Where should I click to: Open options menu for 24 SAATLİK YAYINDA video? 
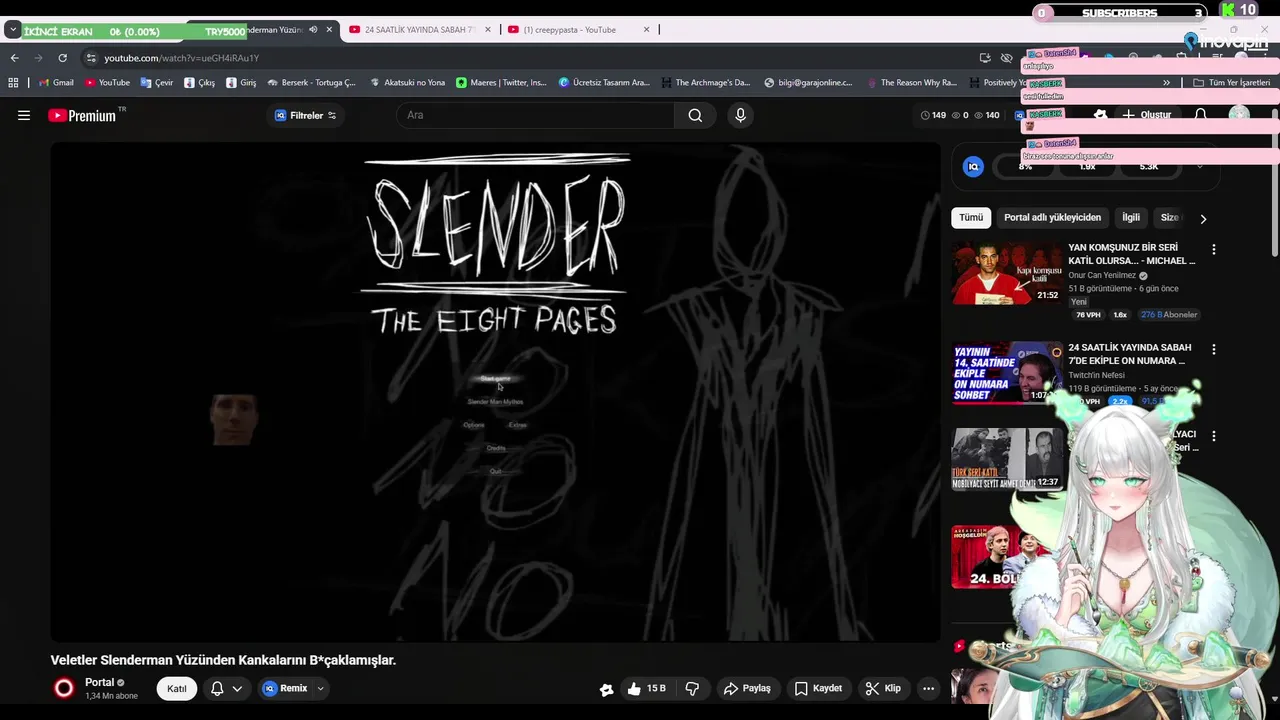[1213, 349]
